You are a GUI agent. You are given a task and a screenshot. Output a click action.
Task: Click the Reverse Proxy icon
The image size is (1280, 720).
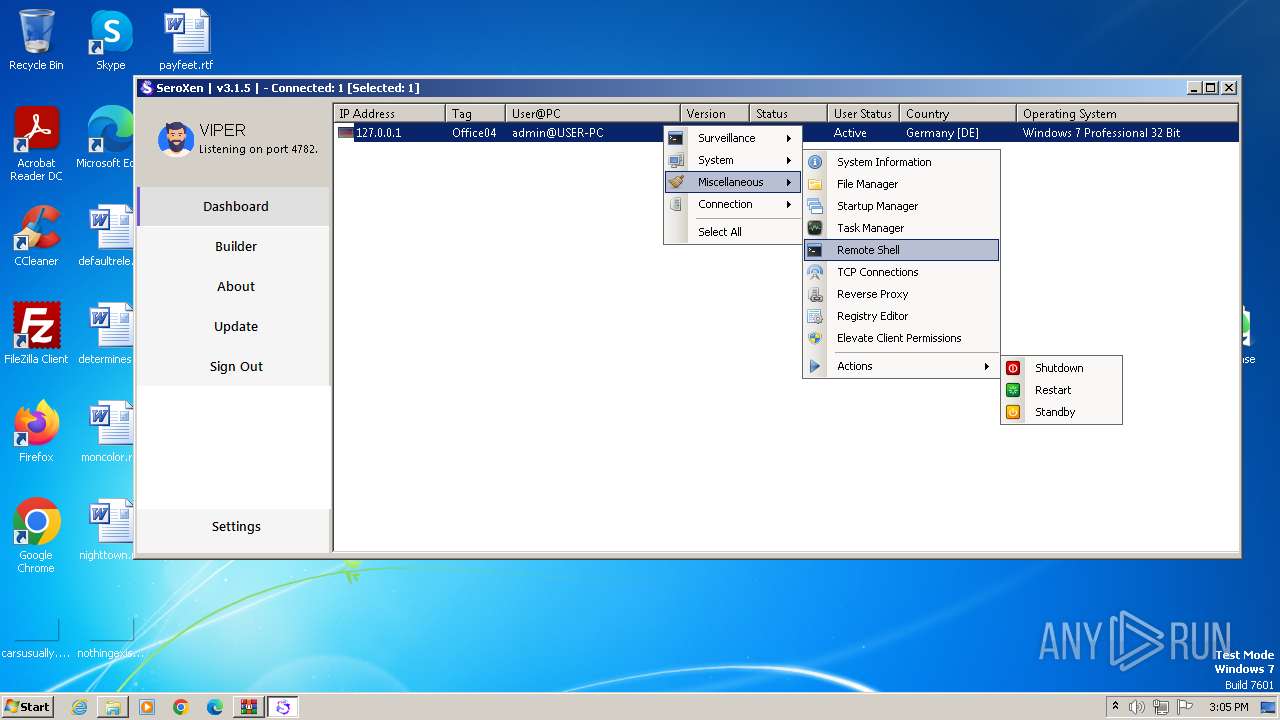815,294
